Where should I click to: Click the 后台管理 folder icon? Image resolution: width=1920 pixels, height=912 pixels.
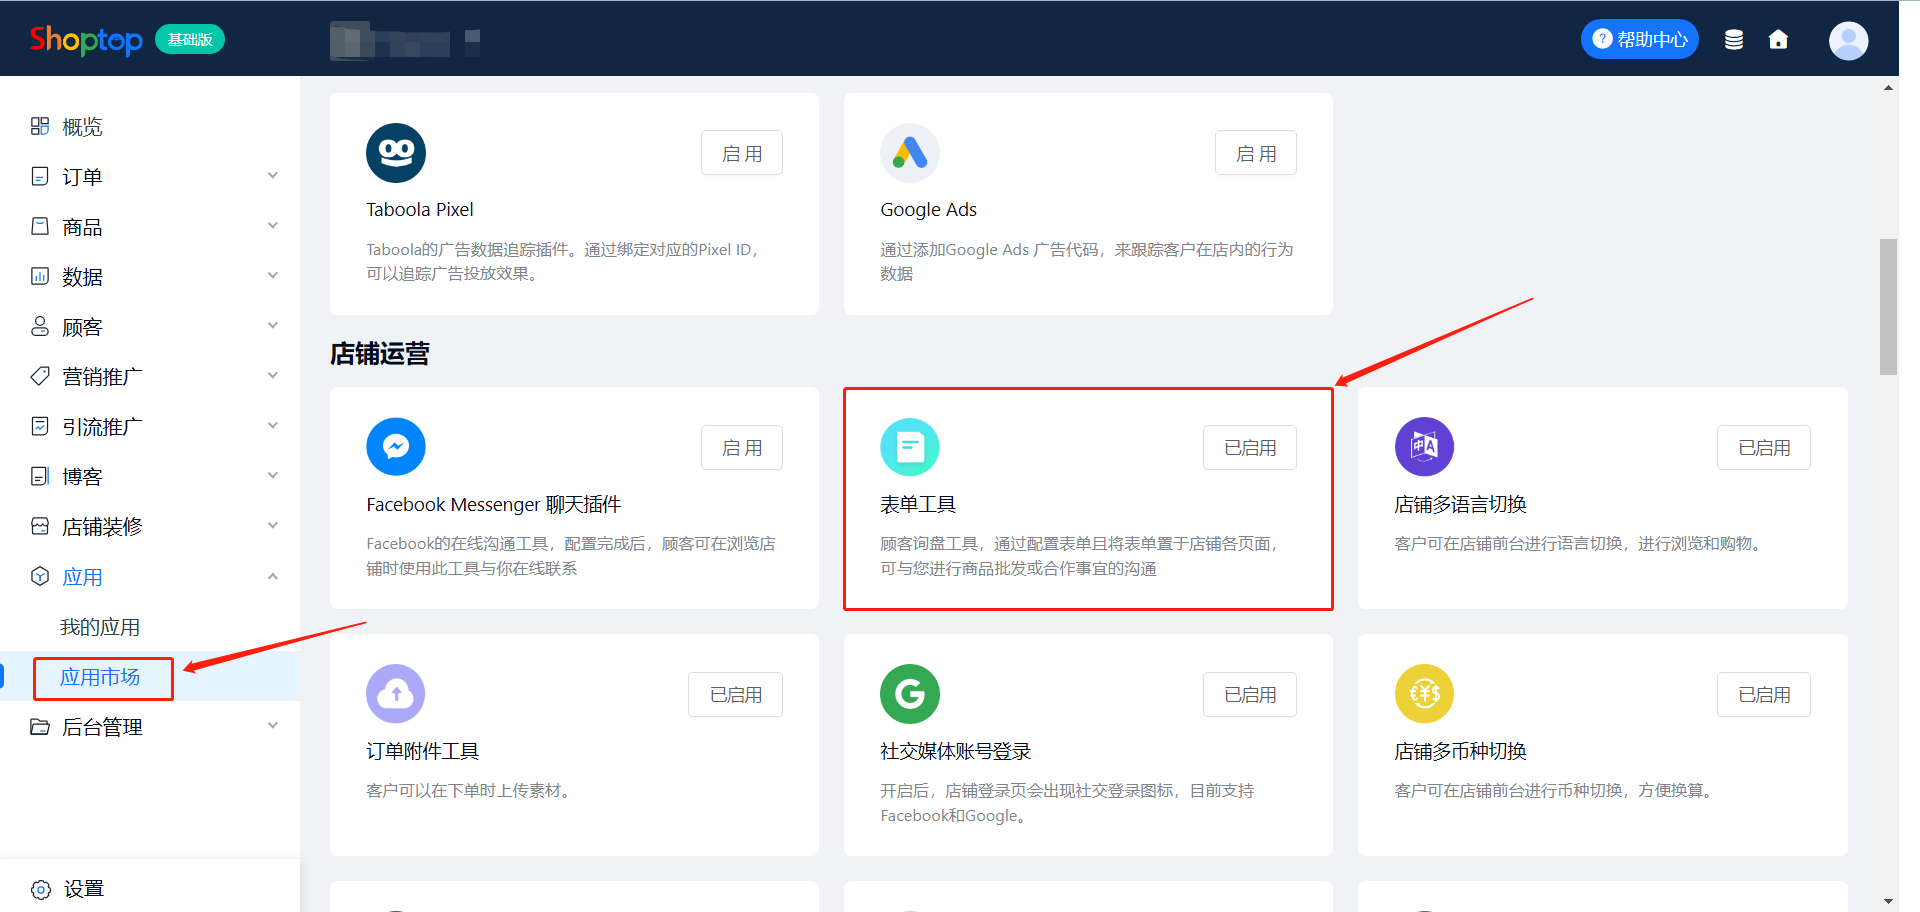[x=40, y=726]
